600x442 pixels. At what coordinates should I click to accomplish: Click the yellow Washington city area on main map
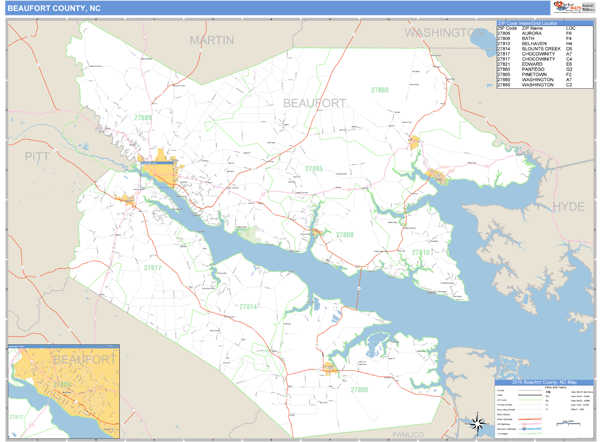click(x=160, y=176)
